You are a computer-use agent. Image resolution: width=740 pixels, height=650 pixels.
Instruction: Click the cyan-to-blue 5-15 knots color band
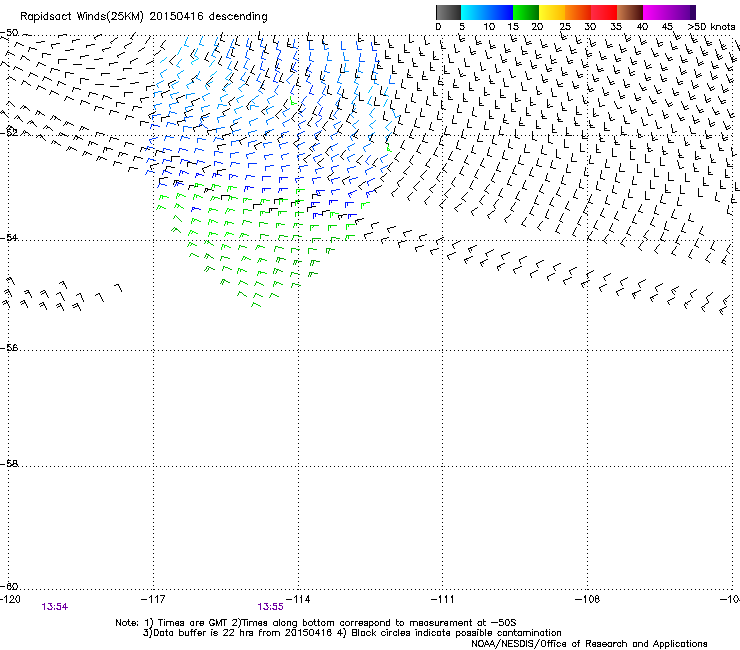[x=487, y=12]
